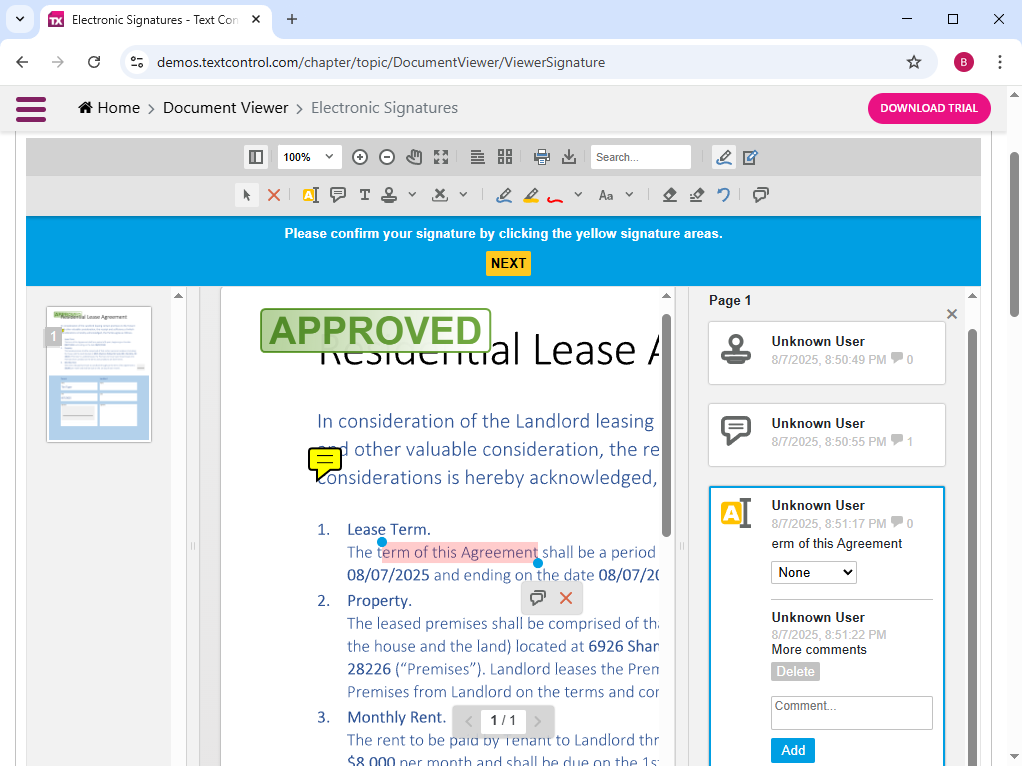Select the text highlight annotation tool
Screen dimensions: 1022x766
310,195
